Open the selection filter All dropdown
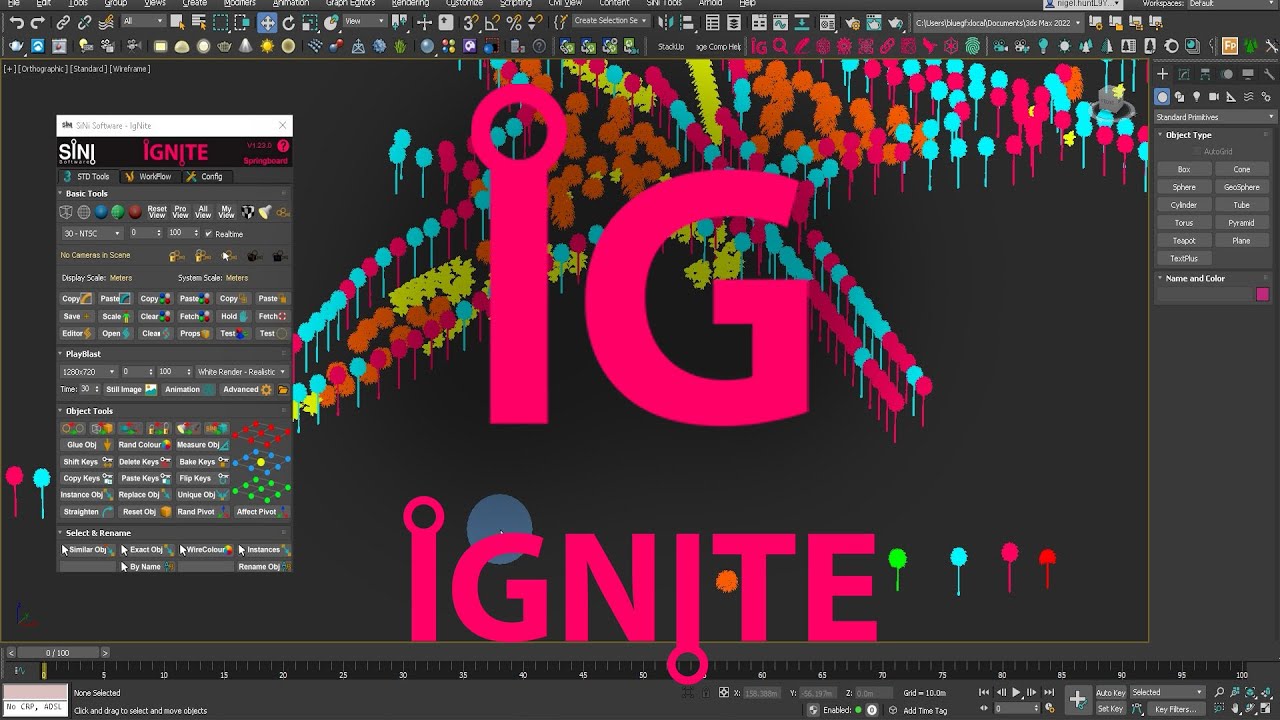The width and height of the screenshot is (1280, 720). pos(144,21)
